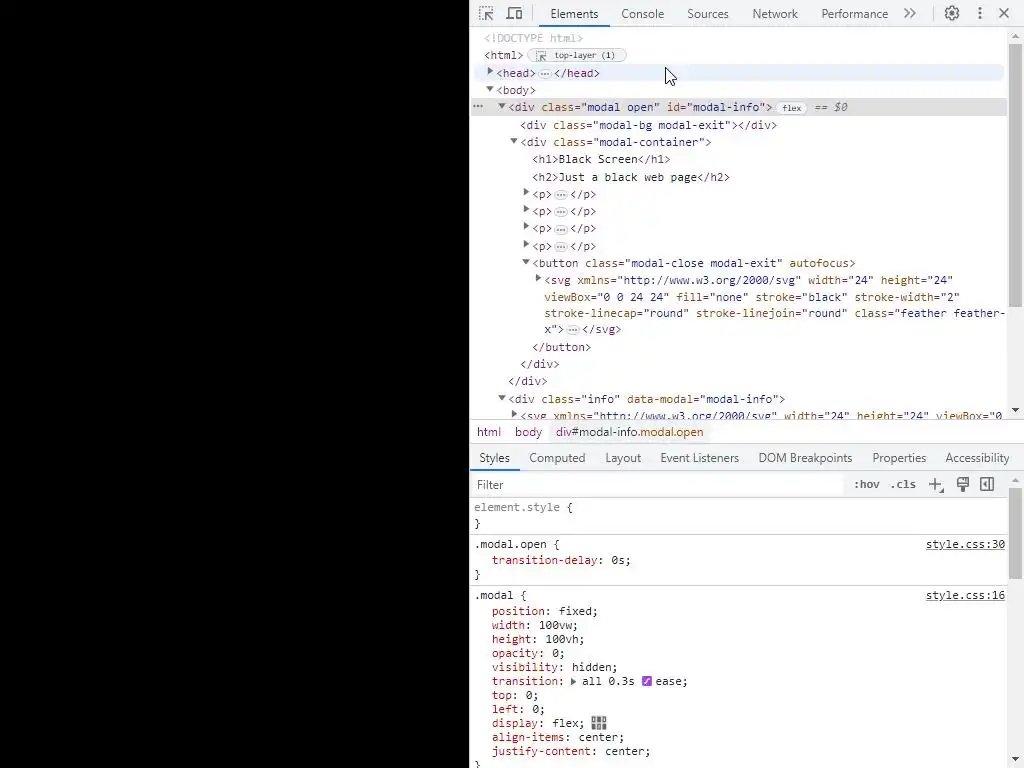Expand ellipsis inside the feather-x svg

click(573, 330)
